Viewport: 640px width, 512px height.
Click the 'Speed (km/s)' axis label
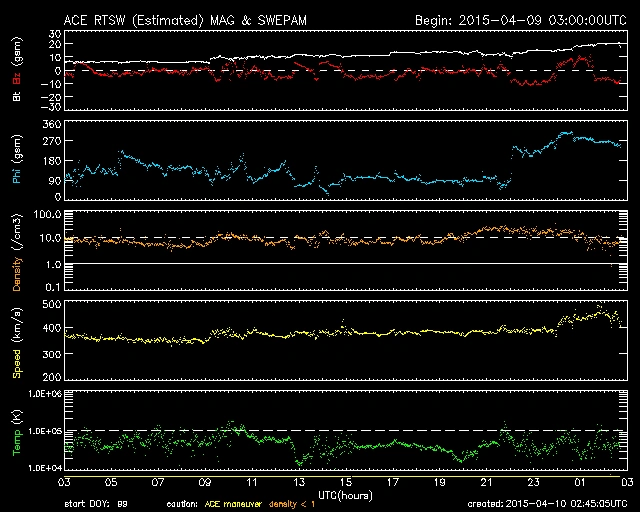(x=17, y=343)
